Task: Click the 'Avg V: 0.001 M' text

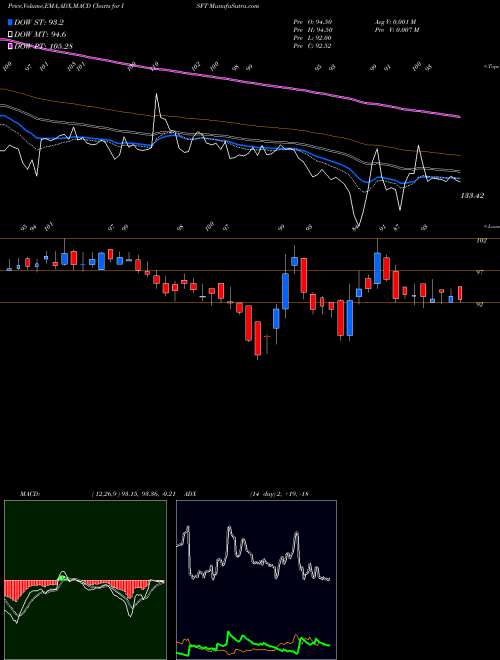Action: coord(395,22)
